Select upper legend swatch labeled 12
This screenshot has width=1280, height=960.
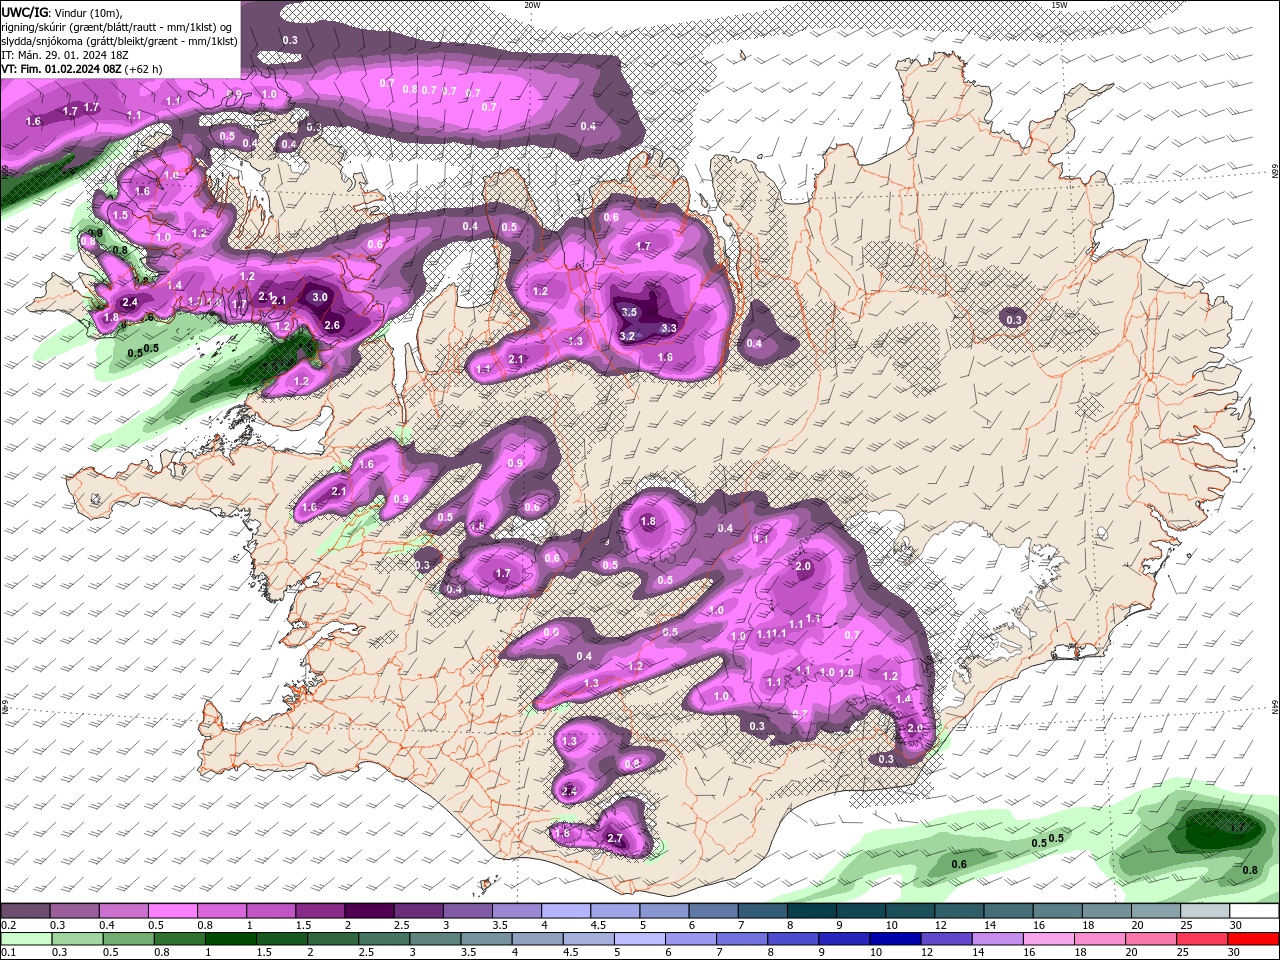[x=959, y=911]
